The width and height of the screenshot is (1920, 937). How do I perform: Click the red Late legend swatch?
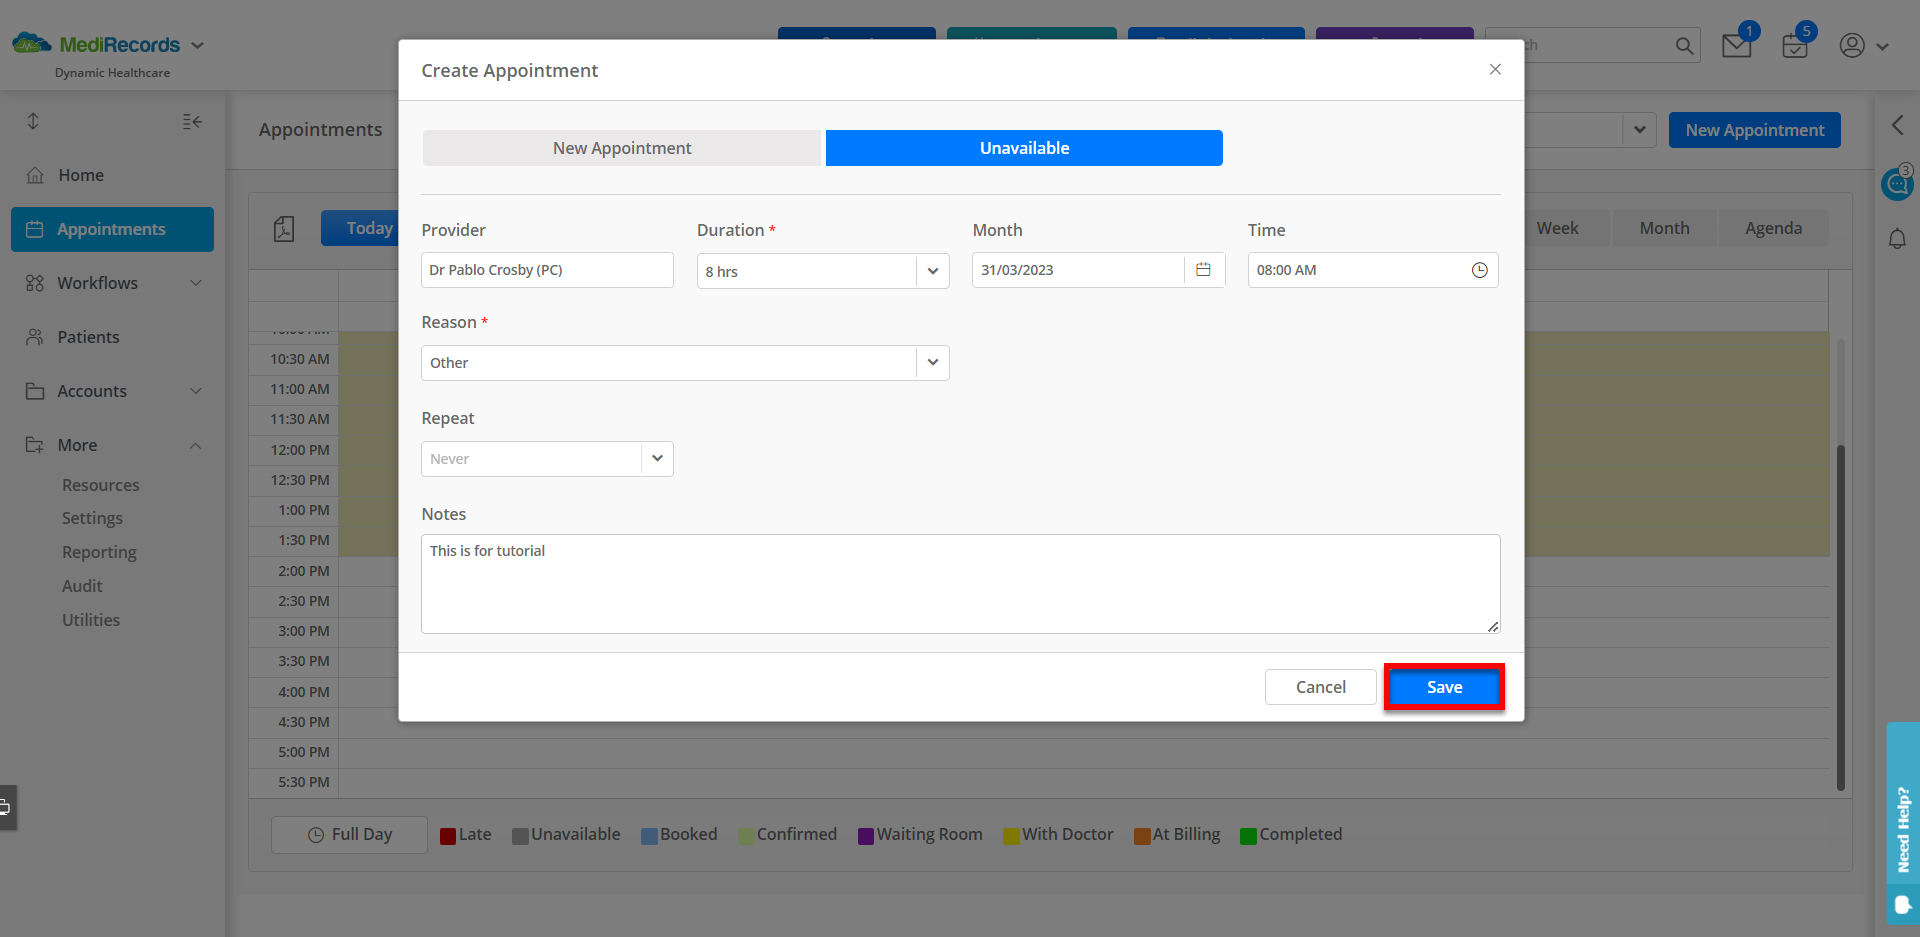click(x=448, y=836)
